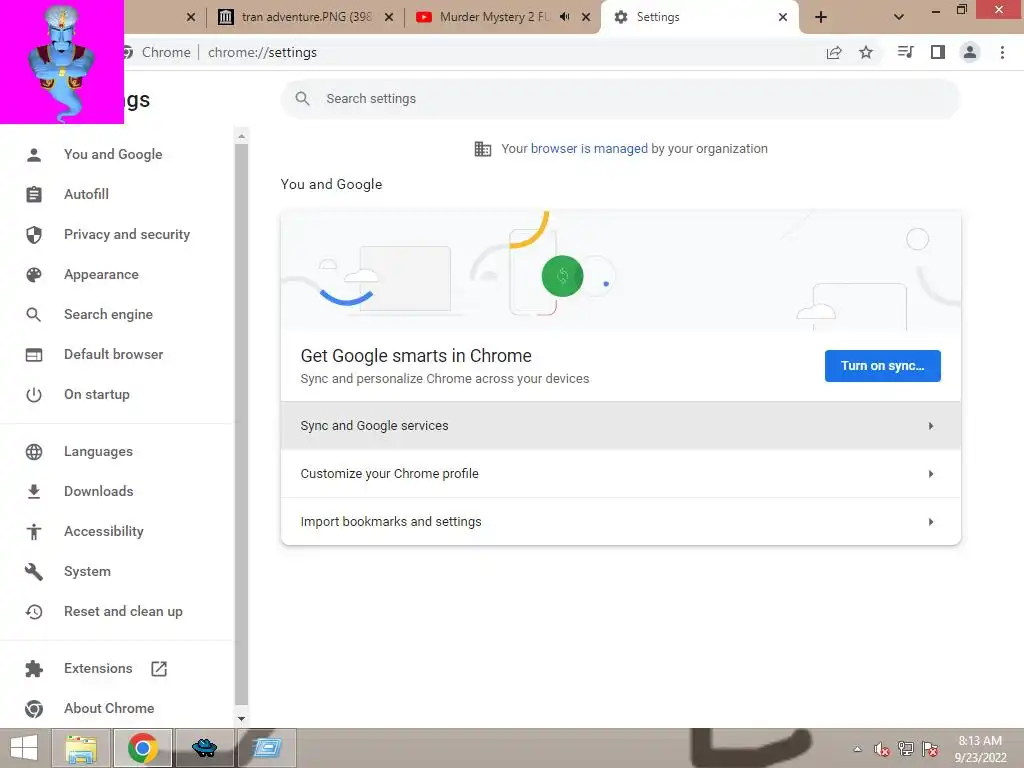Show hidden tray icons arrow

(x=857, y=749)
